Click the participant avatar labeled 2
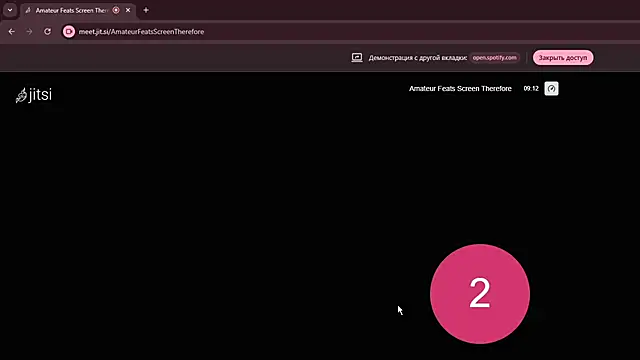This screenshot has height=360, width=640. click(x=480, y=294)
